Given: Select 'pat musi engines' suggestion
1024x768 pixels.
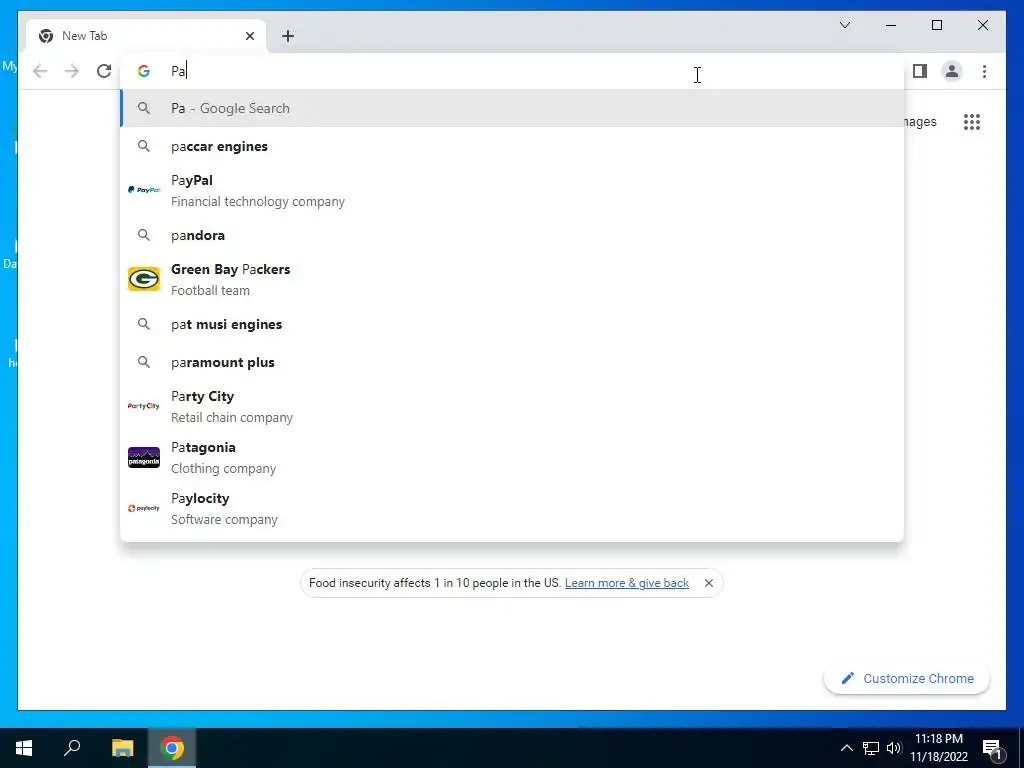Looking at the screenshot, I should point(512,325).
